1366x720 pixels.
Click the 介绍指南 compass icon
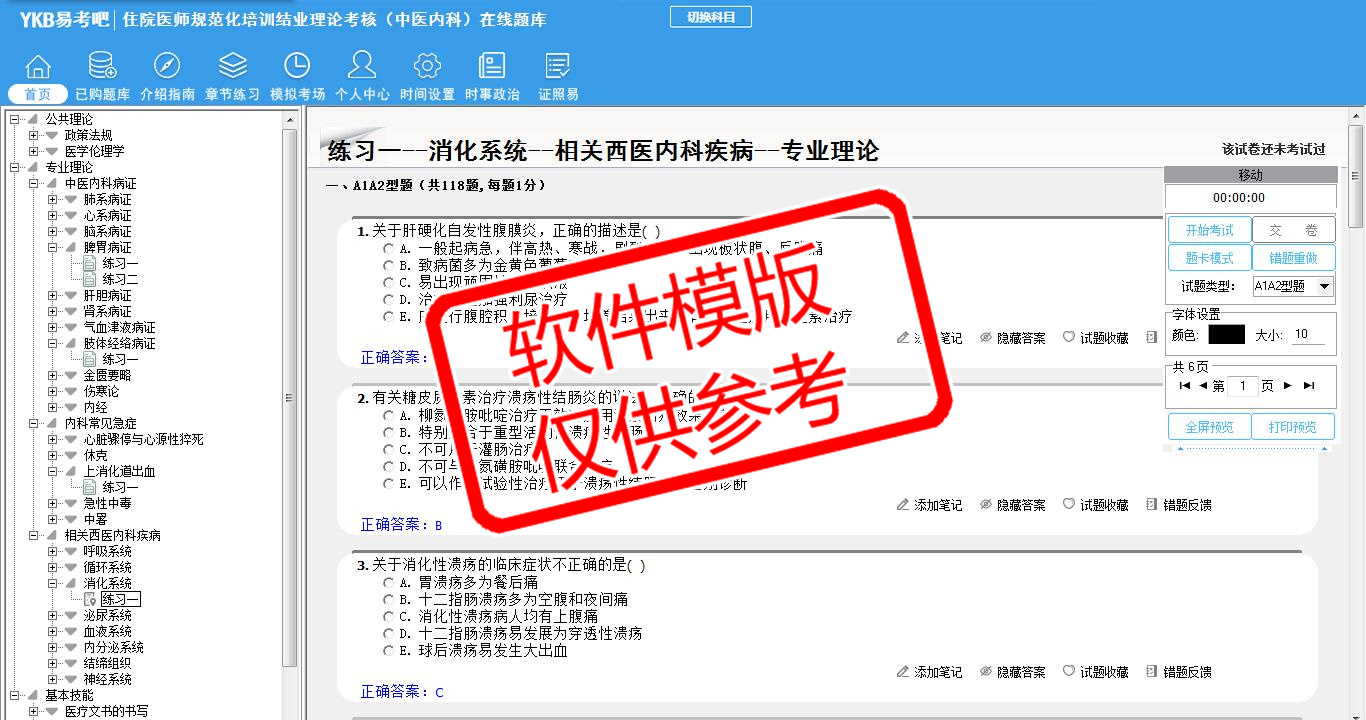[167, 67]
